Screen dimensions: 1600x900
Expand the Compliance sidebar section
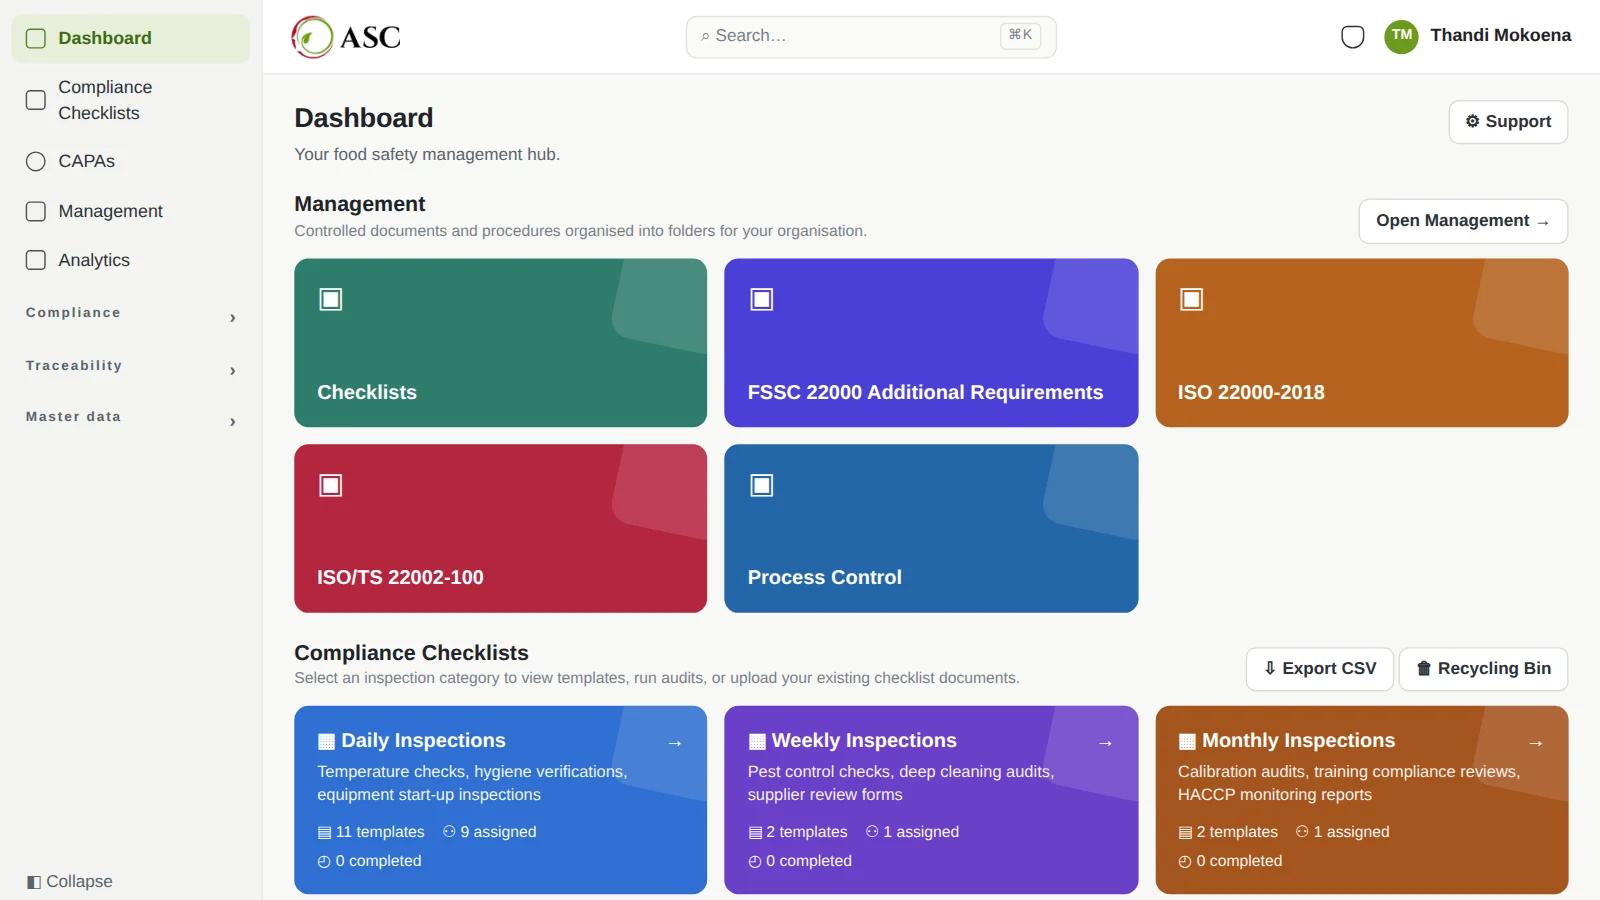pyautogui.click(x=131, y=315)
